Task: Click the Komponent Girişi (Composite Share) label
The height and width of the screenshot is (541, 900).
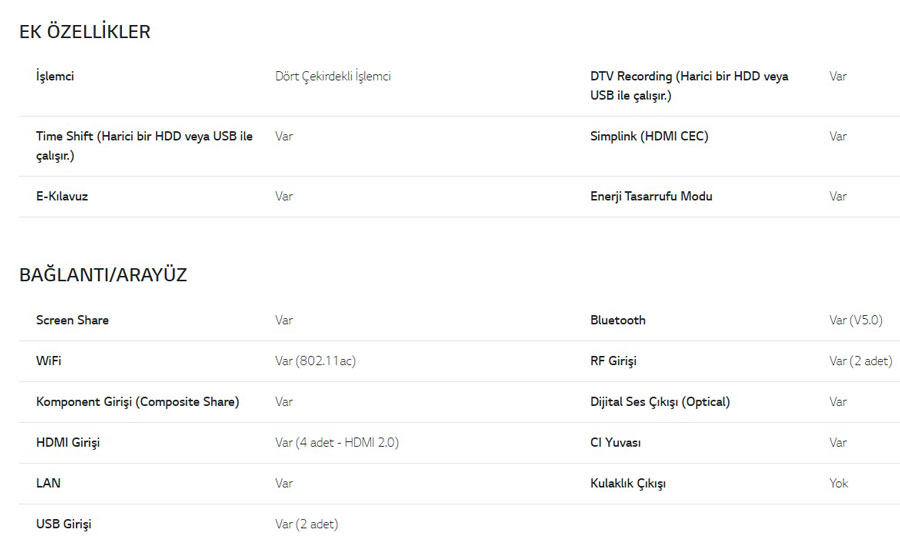Action: point(138,402)
